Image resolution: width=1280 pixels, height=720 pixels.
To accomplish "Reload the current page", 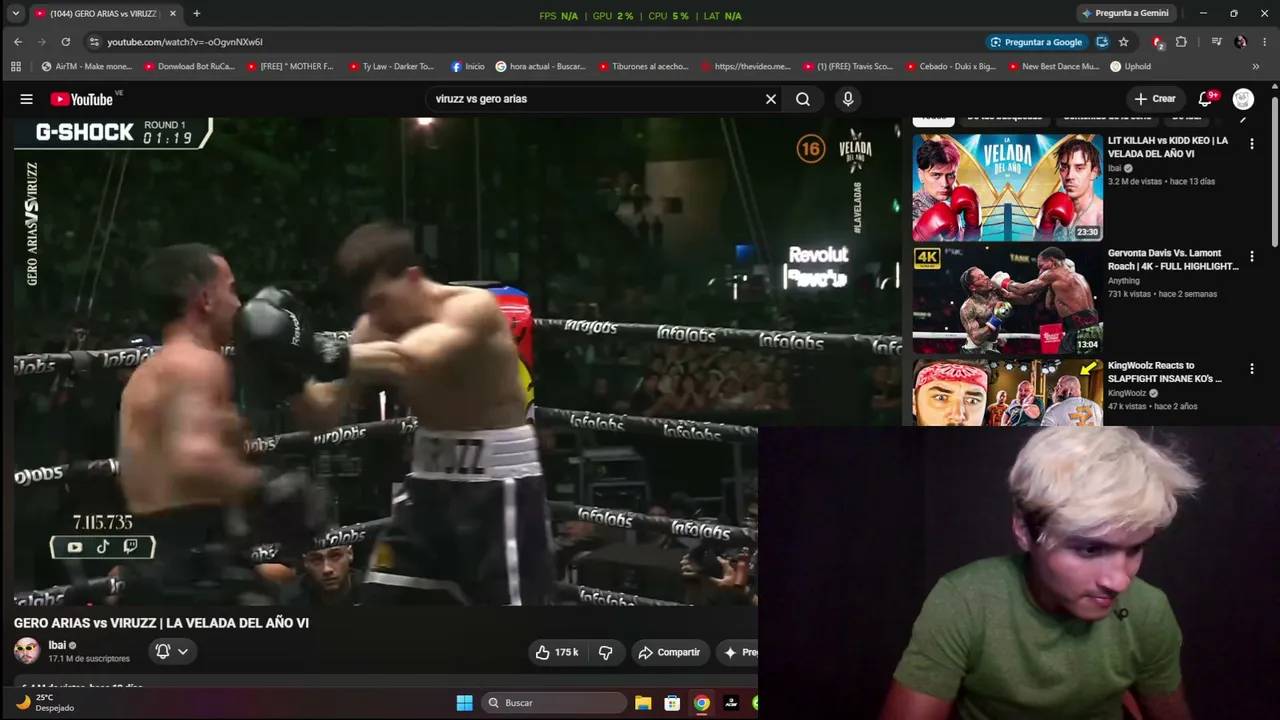I will click(x=66, y=42).
